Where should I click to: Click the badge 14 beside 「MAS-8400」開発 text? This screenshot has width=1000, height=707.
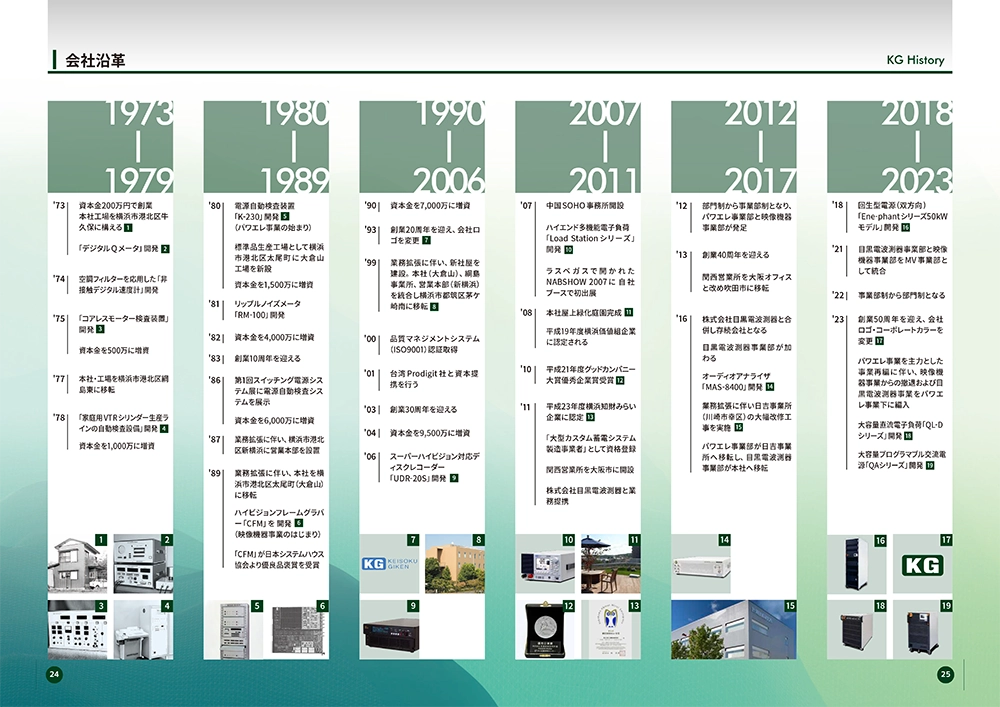(x=769, y=386)
